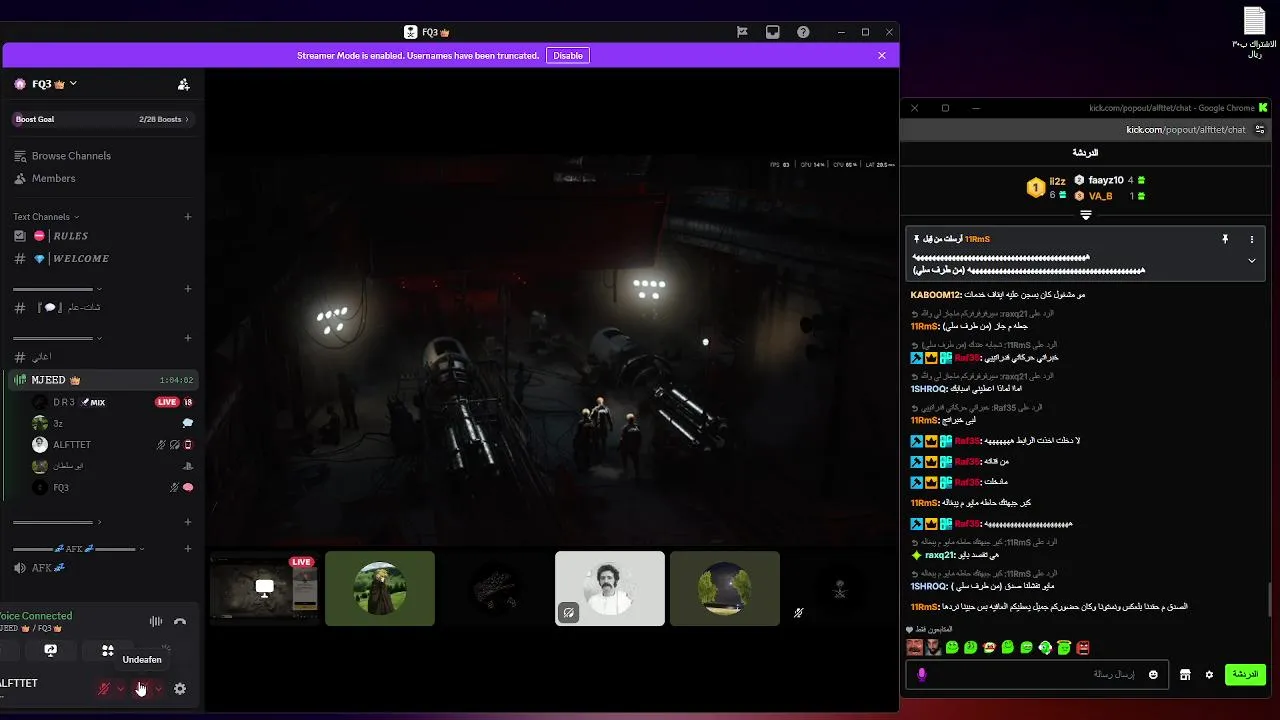Click the green الدردشة send button

[1245, 674]
